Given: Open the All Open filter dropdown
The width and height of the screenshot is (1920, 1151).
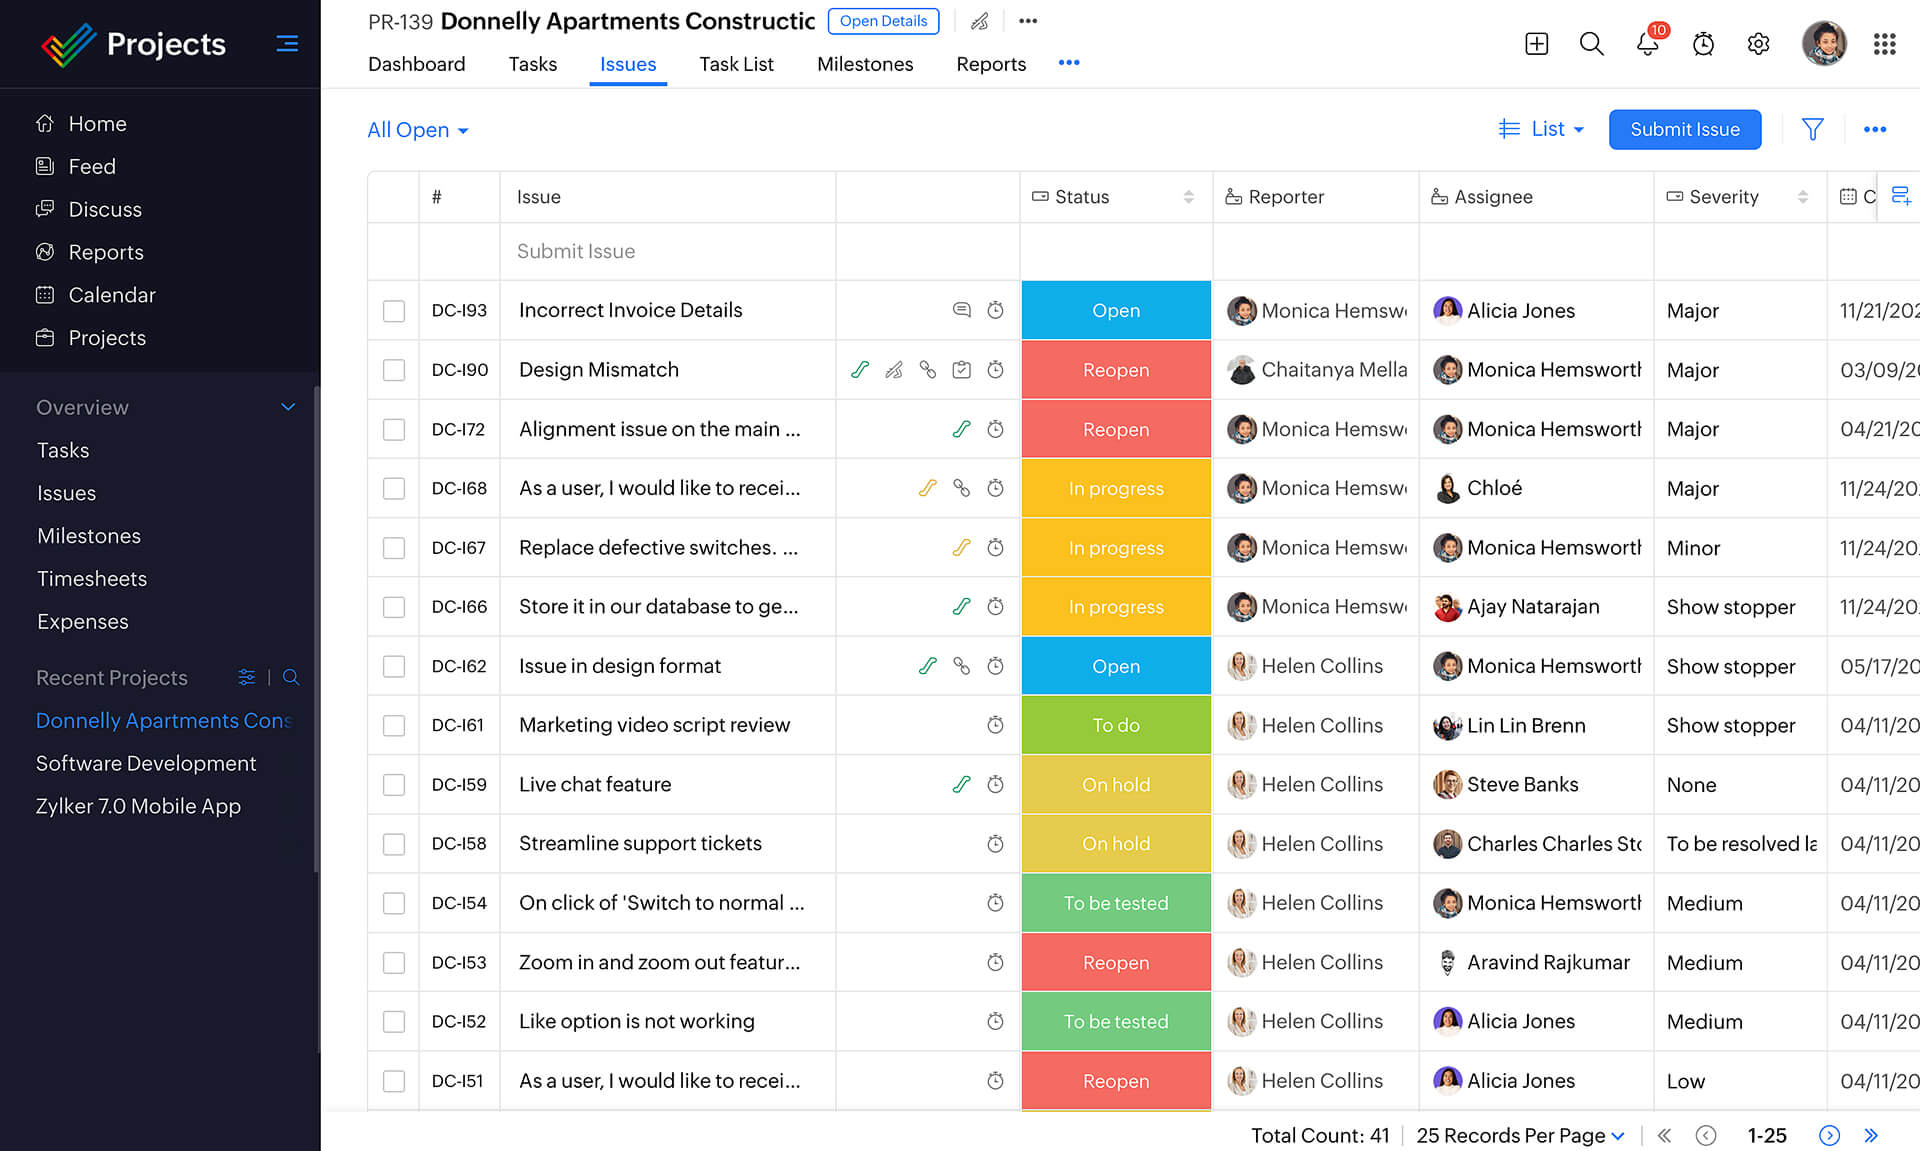Looking at the screenshot, I should click(417, 129).
